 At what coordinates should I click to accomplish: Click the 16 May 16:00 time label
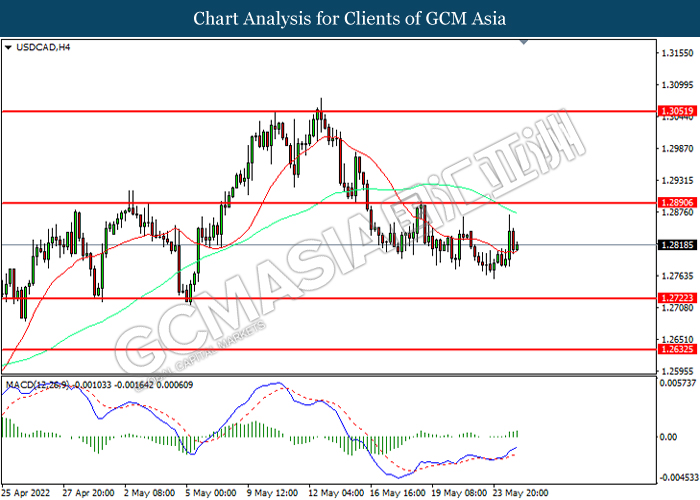[398, 493]
